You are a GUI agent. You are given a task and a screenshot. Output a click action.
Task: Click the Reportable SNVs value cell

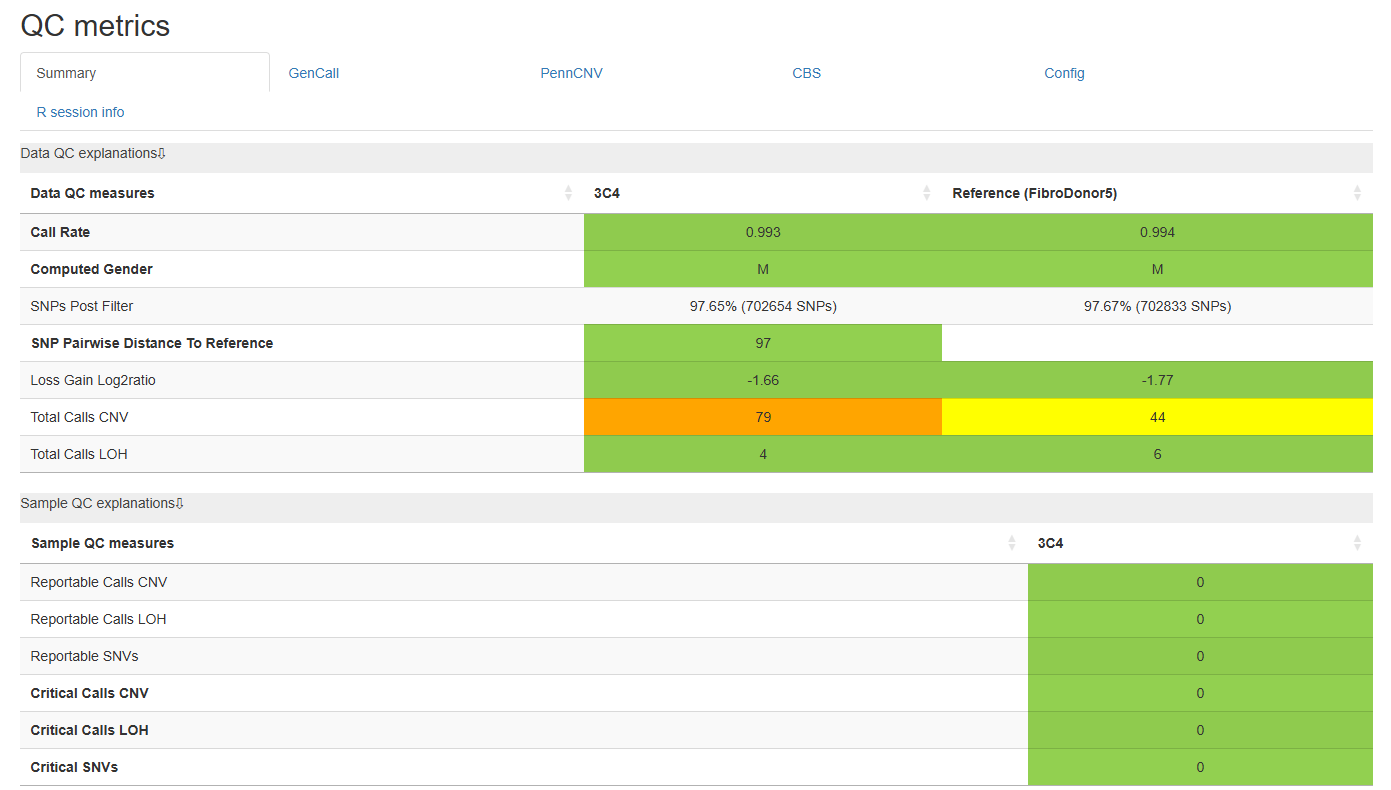point(1200,656)
